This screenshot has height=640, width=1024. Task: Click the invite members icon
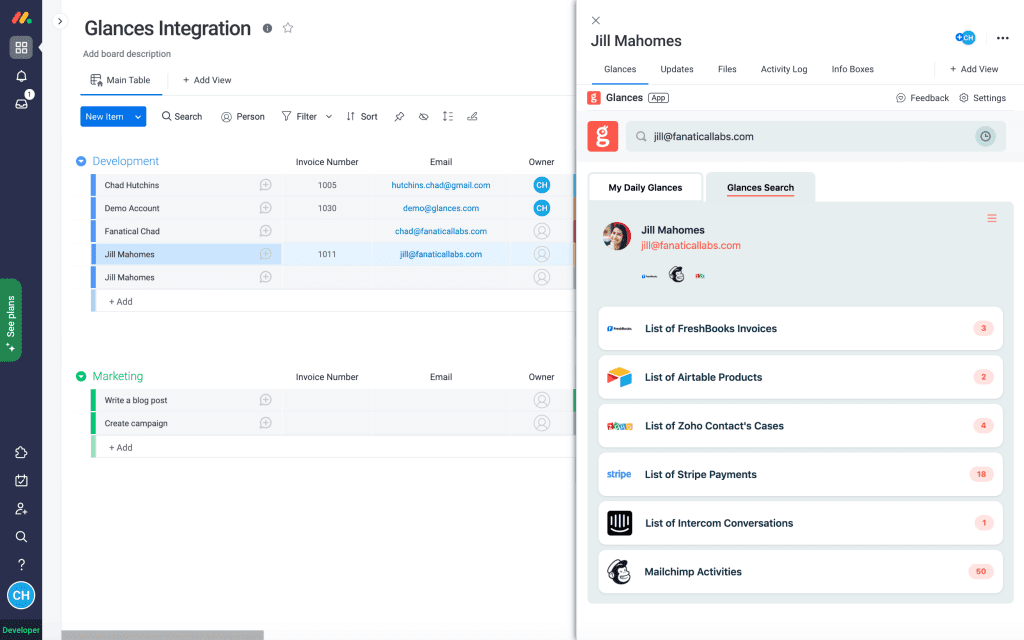click(x=21, y=509)
